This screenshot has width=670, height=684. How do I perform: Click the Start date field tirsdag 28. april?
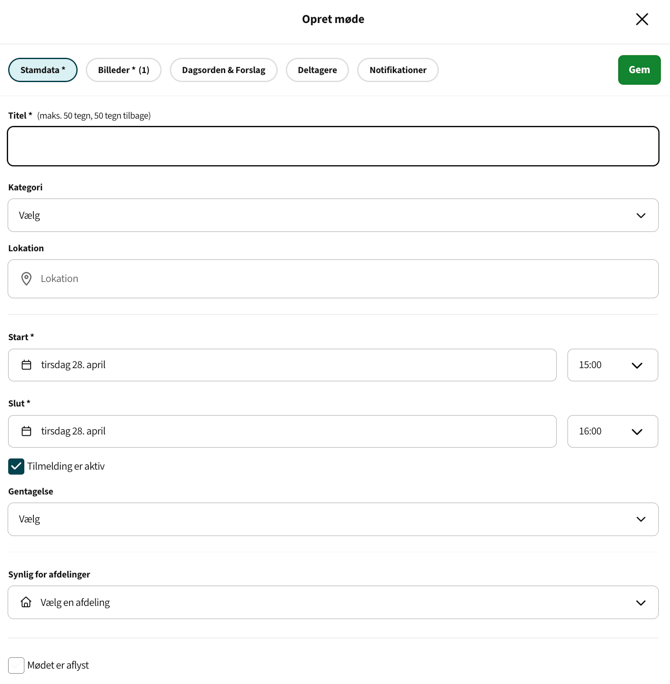pos(282,365)
